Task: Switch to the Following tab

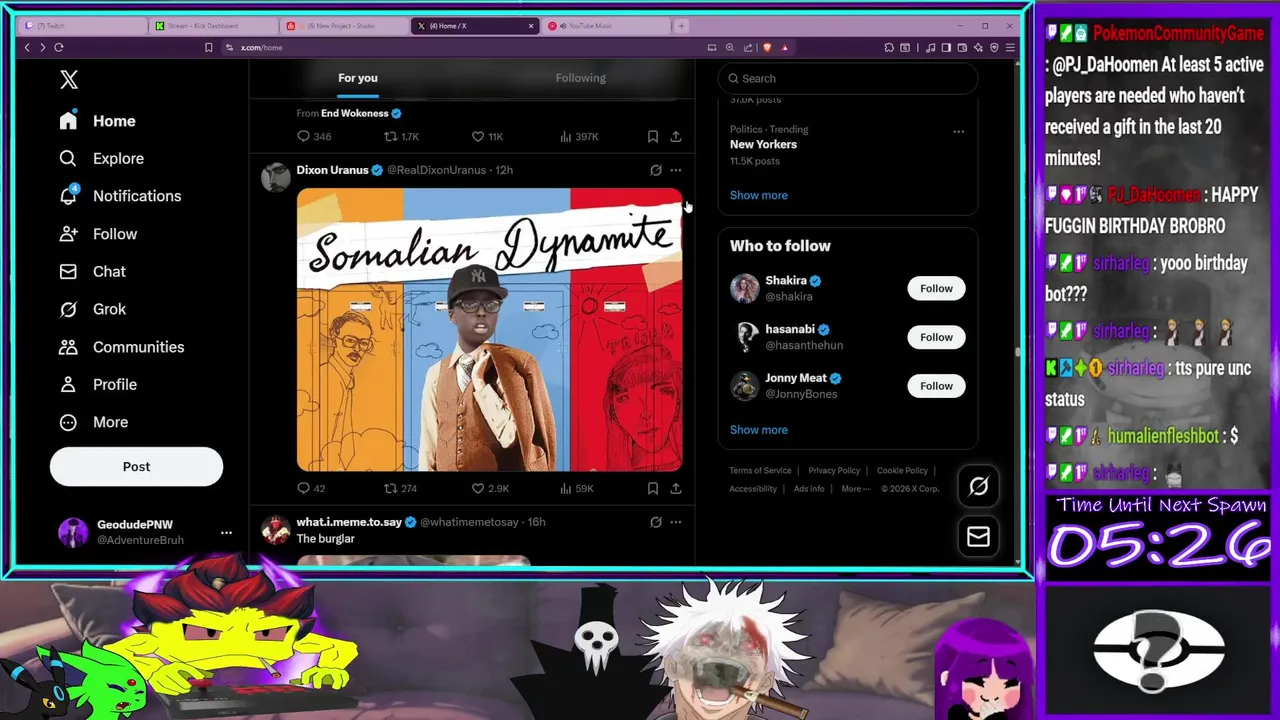Action: click(581, 78)
